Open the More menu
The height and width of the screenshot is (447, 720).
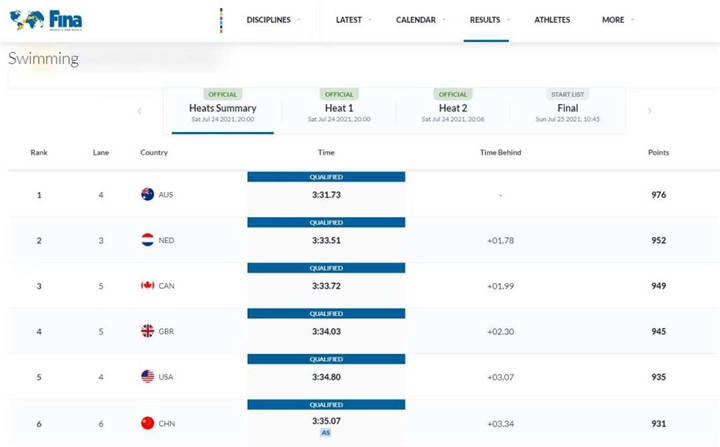613,20
